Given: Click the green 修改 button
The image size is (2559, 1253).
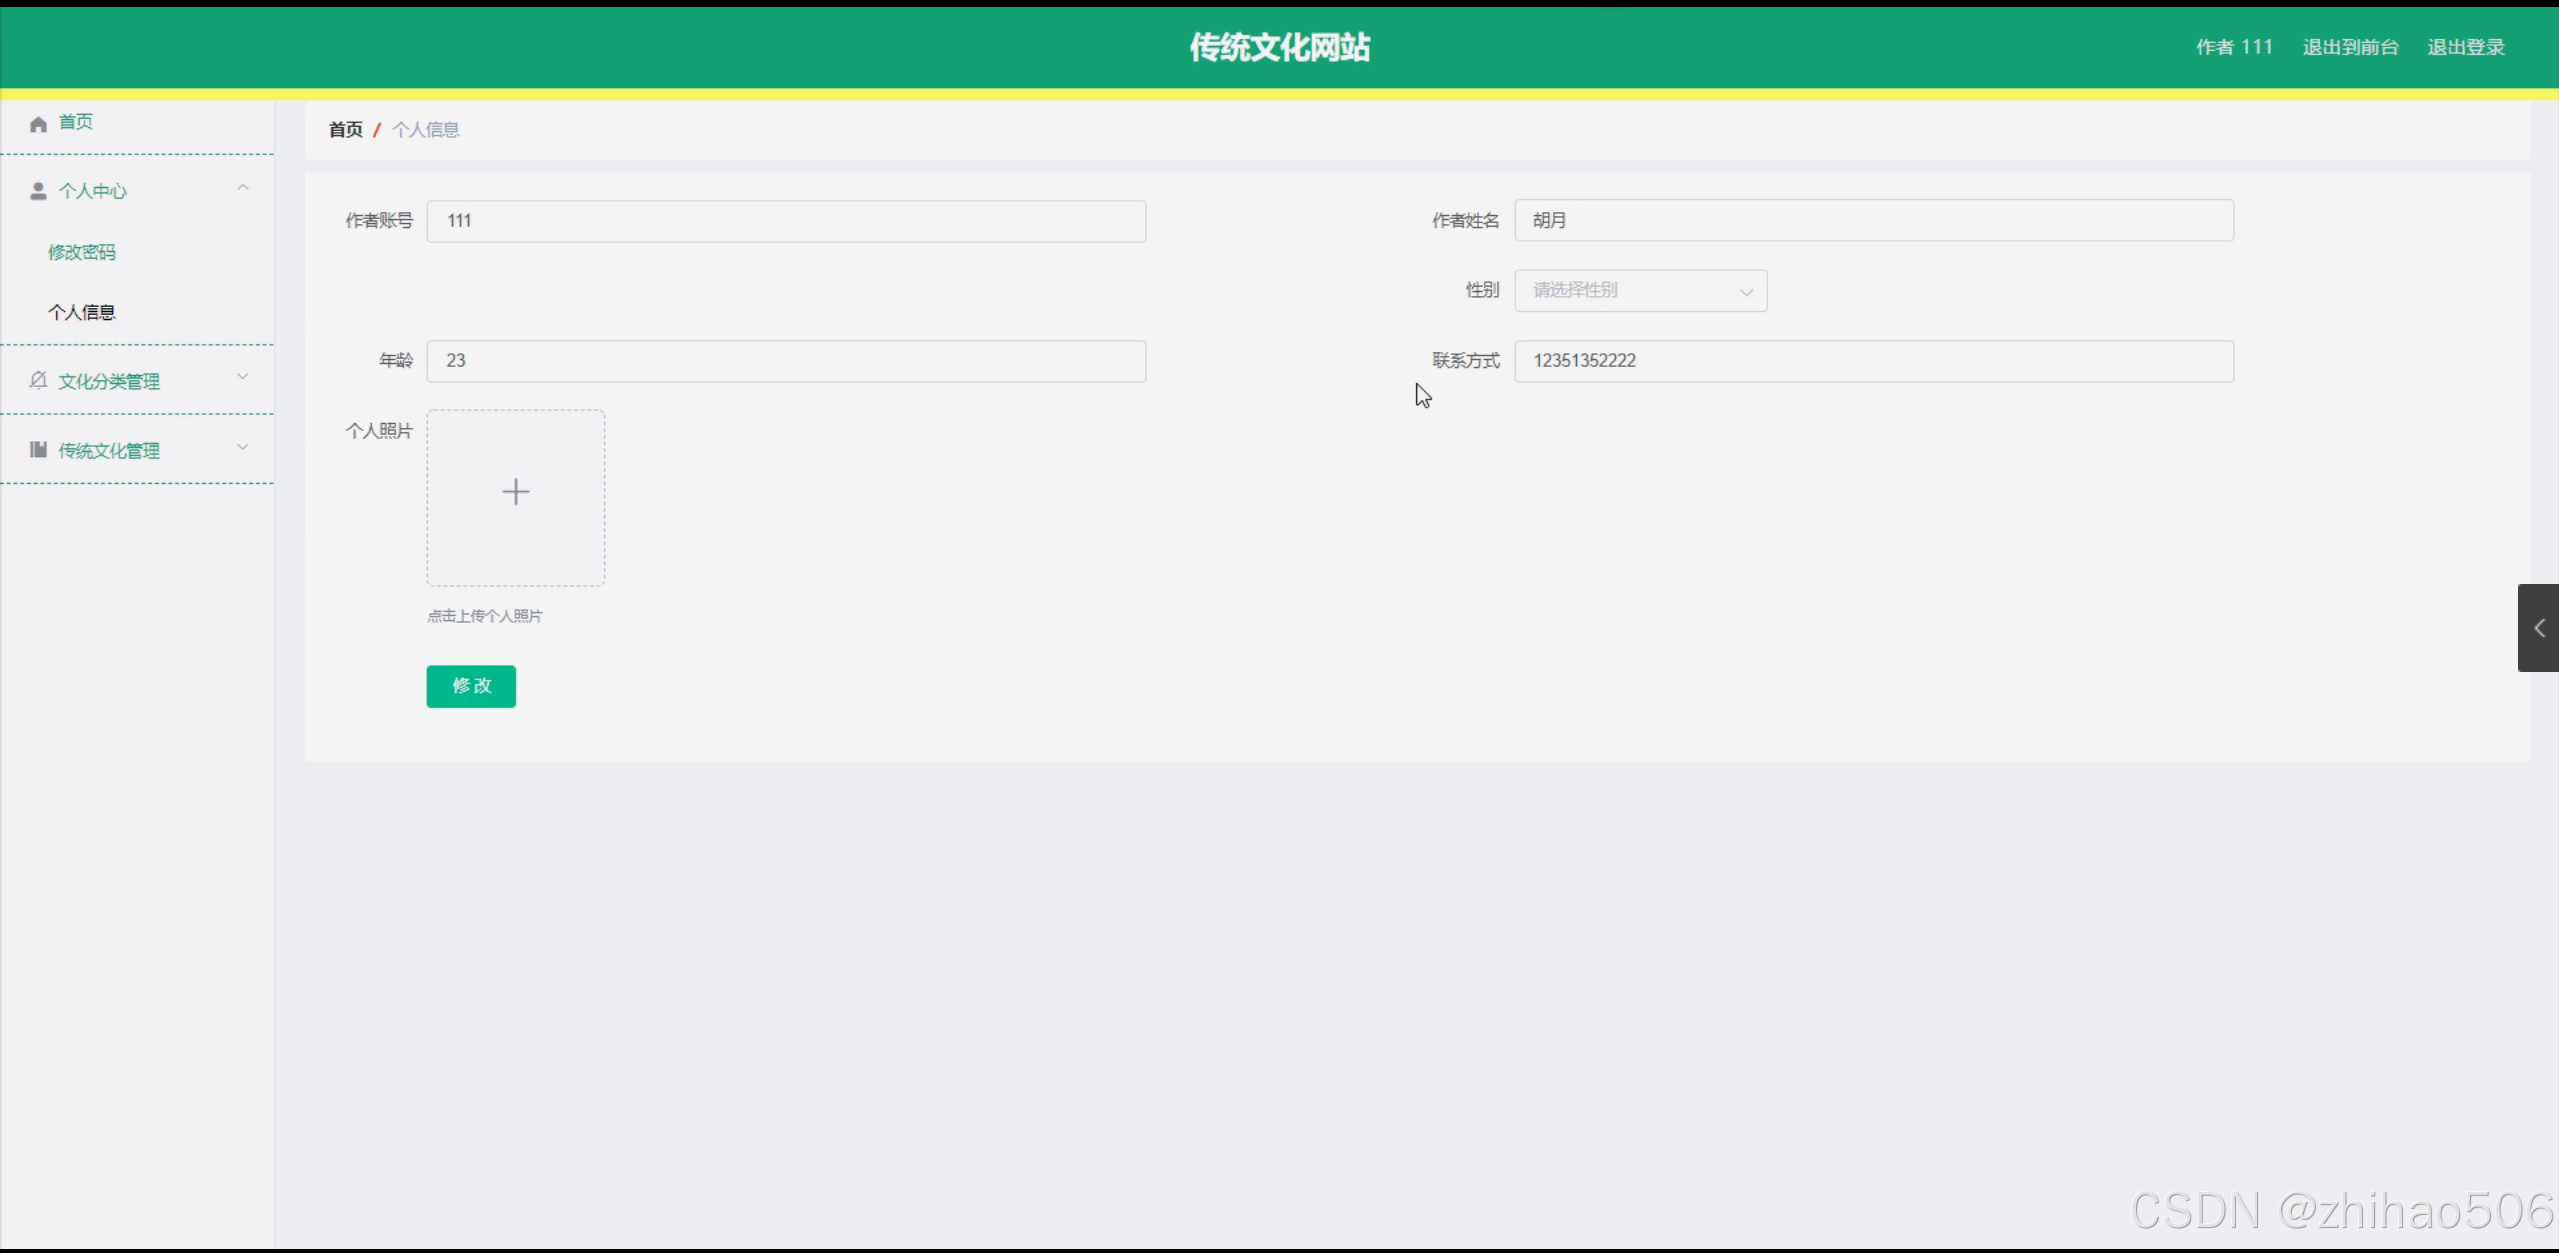Looking at the screenshot, I should click(471, 686).
